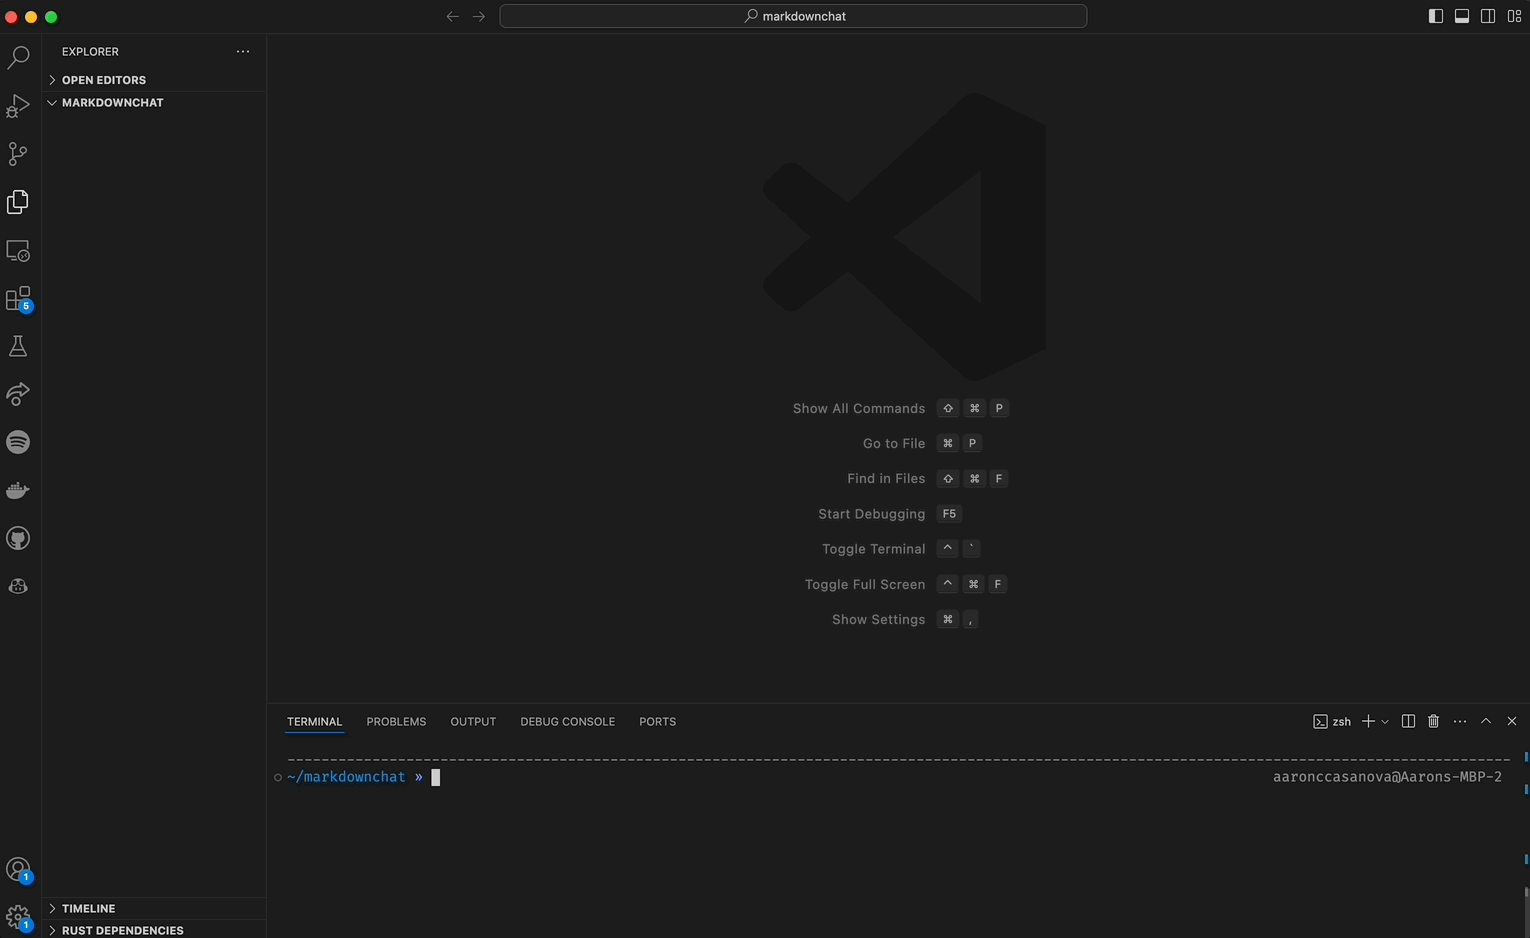Expand the Timeline section
This screenshot has width=1530, height=938.
click(x=154, y=908)
